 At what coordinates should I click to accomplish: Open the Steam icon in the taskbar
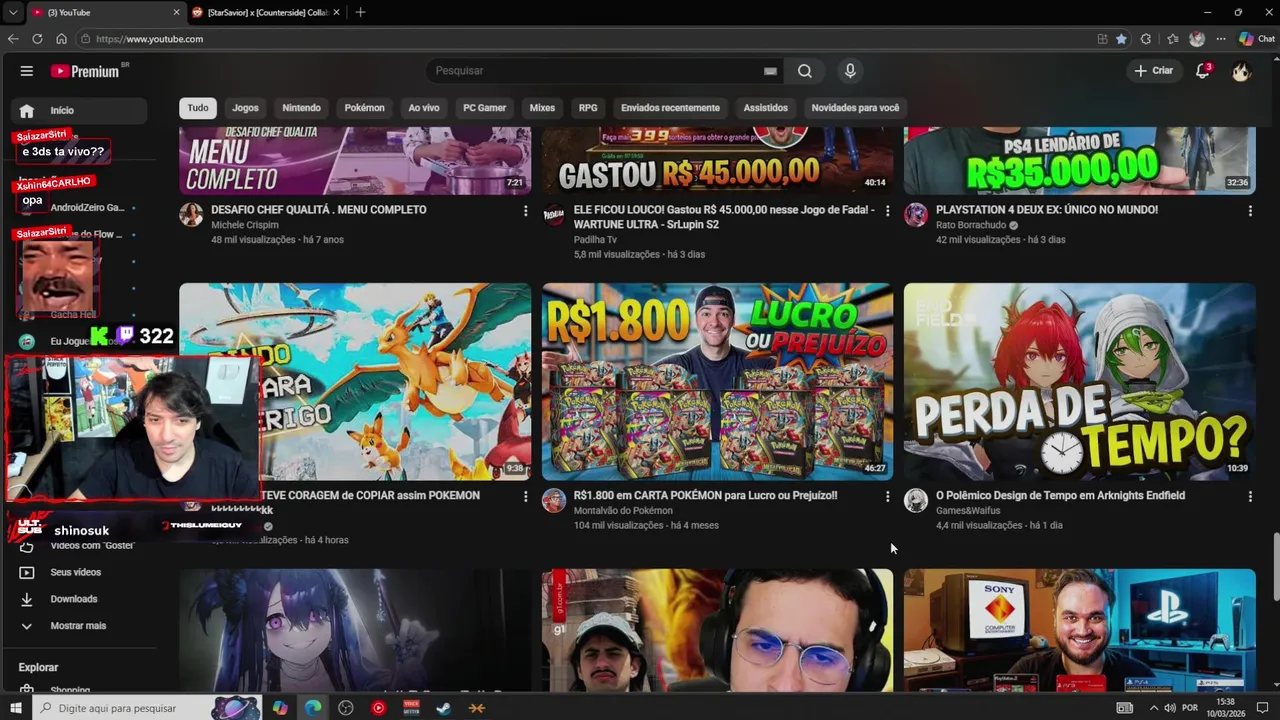coord(444,708)
